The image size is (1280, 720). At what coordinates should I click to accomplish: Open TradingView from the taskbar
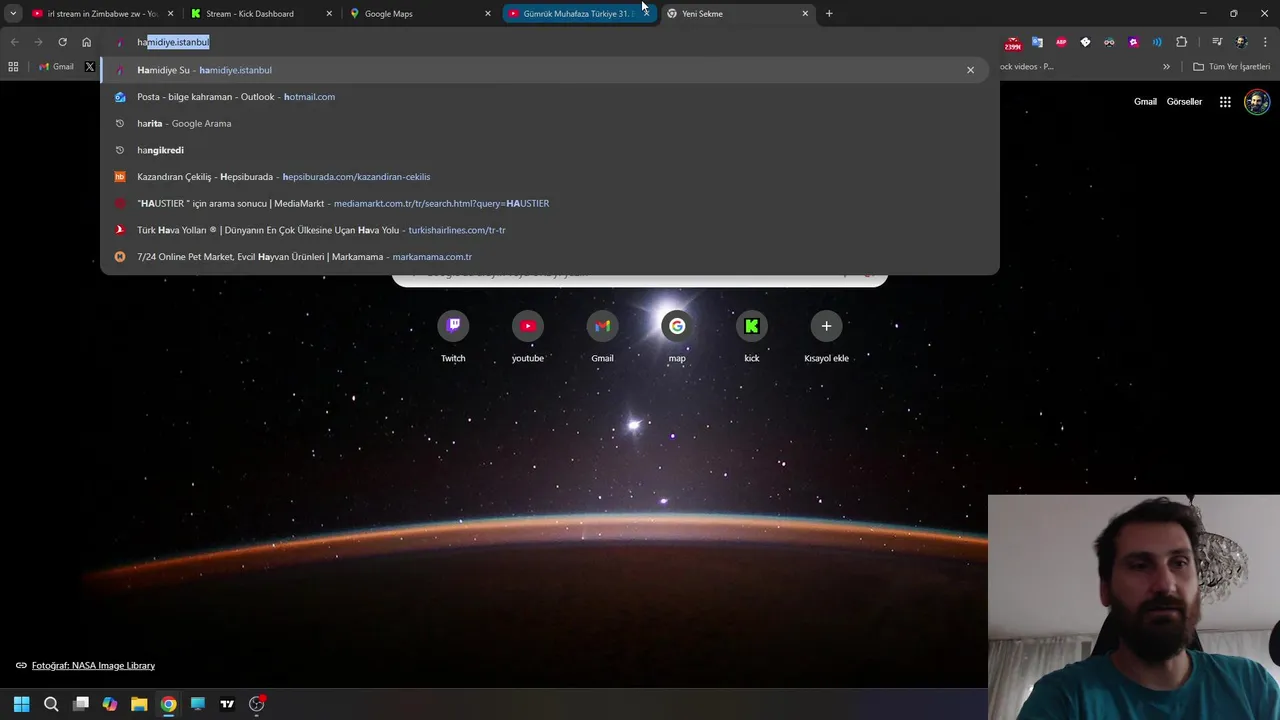pos(227,704)
